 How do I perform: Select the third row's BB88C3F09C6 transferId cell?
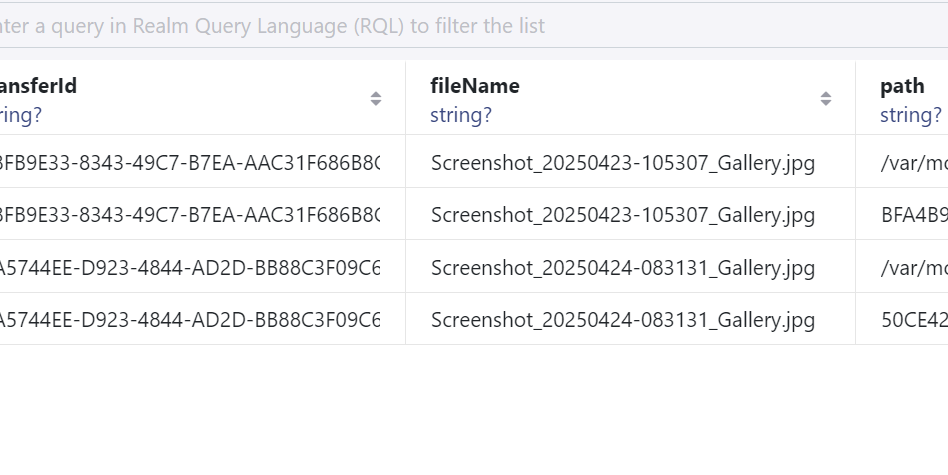click(190, 268)
